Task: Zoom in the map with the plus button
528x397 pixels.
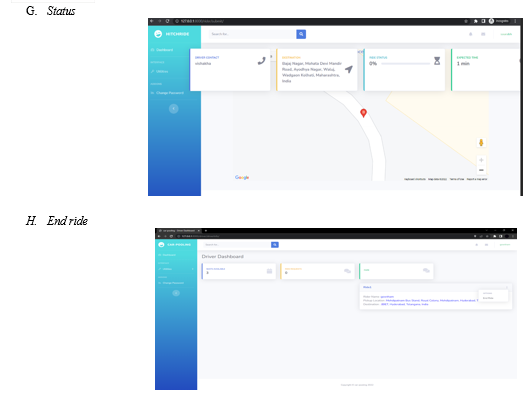Action: click(x=481, y=160)
